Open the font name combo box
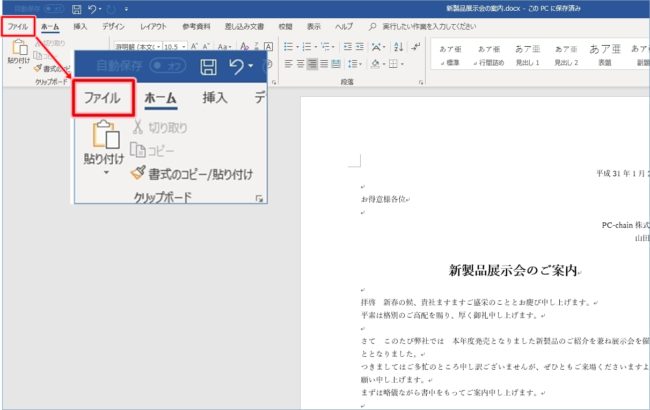650x410 pixels. 138,47
